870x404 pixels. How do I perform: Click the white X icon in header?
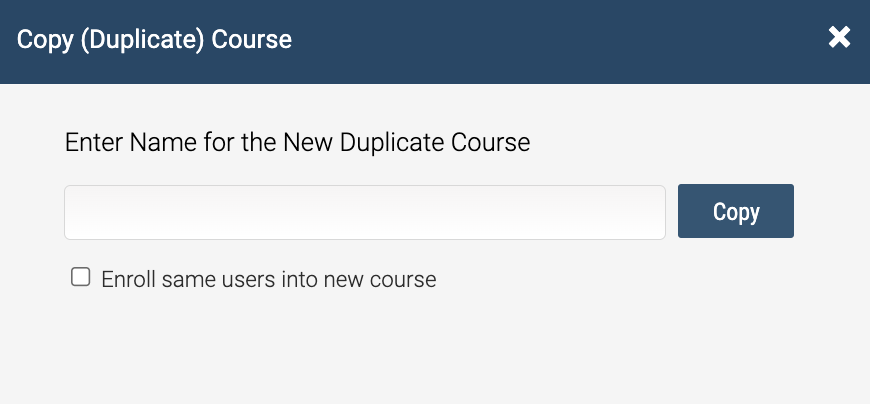click(x=839, y=38)
